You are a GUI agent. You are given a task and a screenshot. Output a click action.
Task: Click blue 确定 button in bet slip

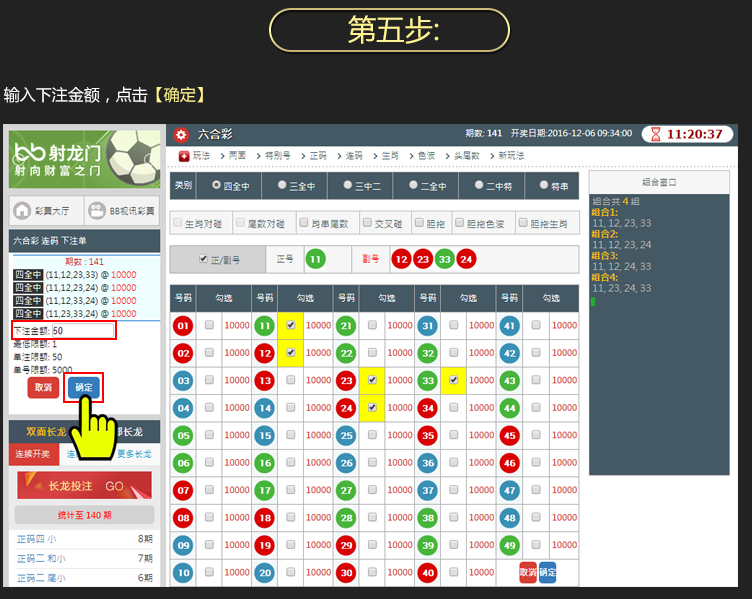pos(83,388)
